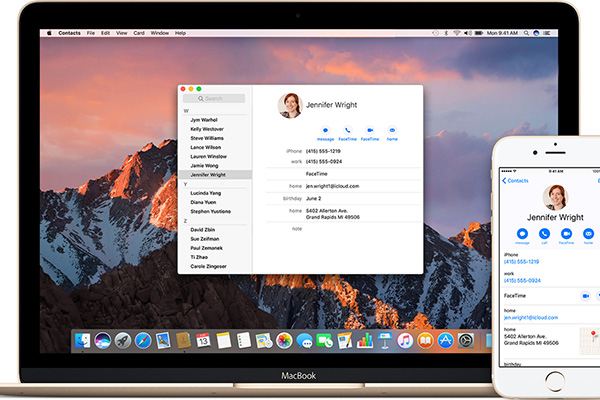The image size is (600, 400).
Task: Open the Window menu
Action: (160, 33)
